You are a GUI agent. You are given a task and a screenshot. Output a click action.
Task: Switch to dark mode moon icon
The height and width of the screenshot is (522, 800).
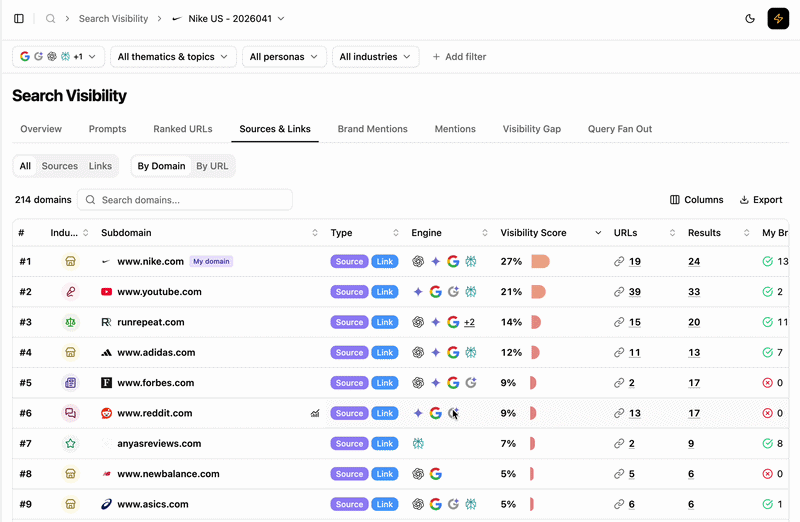(x=750, y=19)
